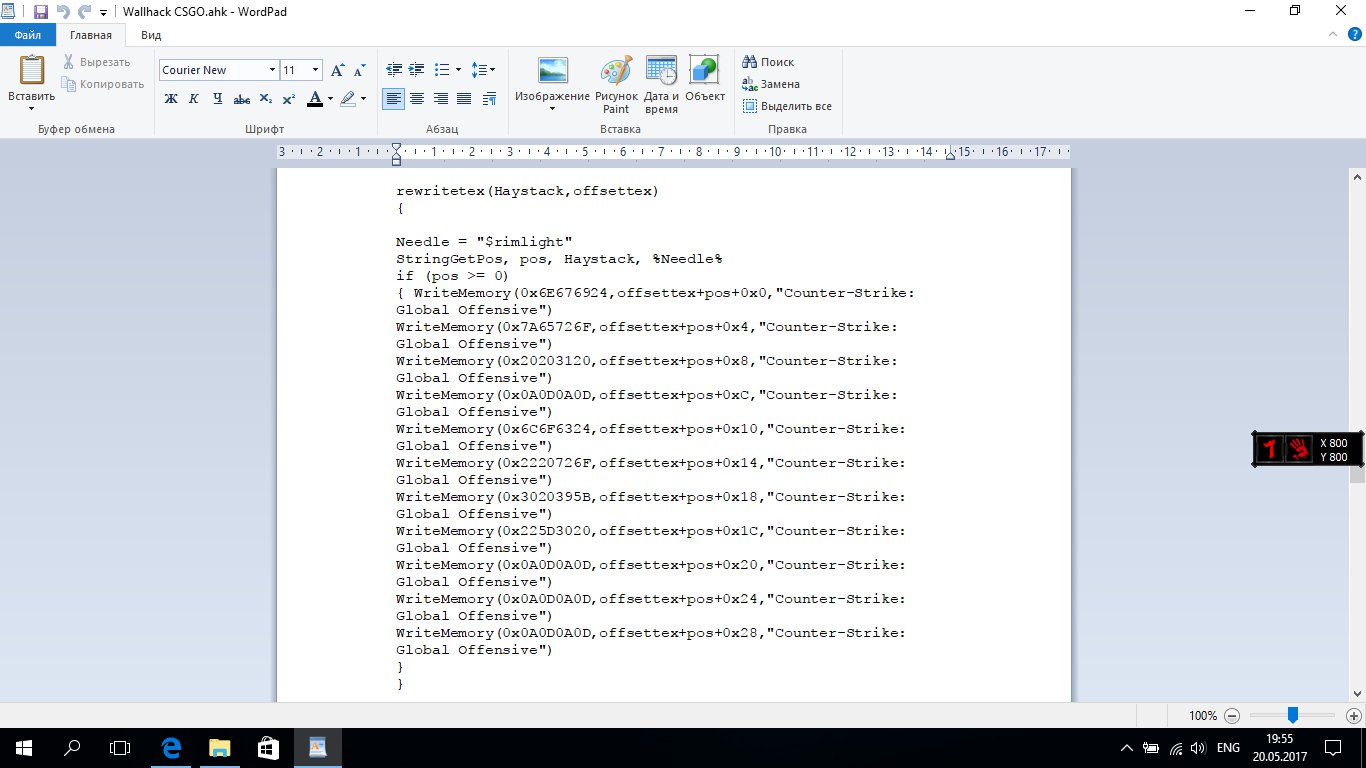Paste with the Вставить clipboard icon
This screenshot has height=768, width=1366.
32,70
